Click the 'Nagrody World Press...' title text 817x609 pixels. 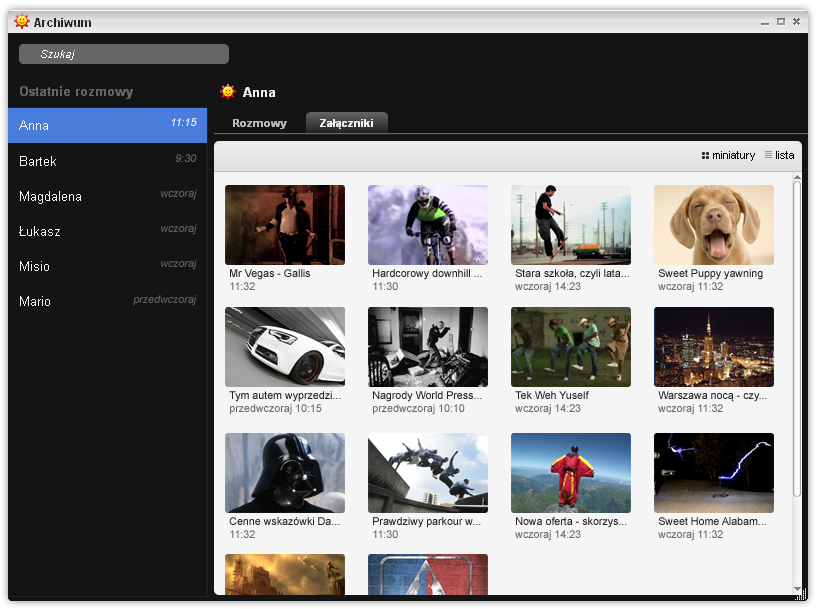pos(427,395)
